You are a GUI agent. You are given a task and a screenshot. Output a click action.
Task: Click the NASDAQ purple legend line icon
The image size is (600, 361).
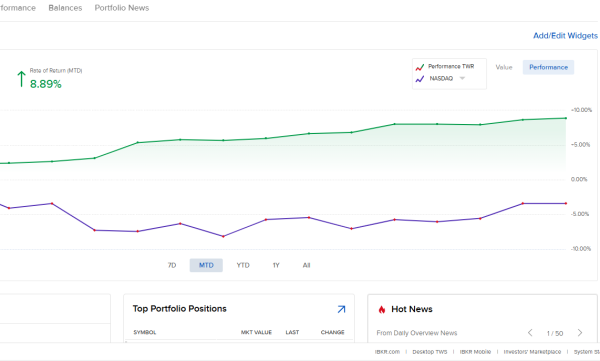(x=420, y=79)
